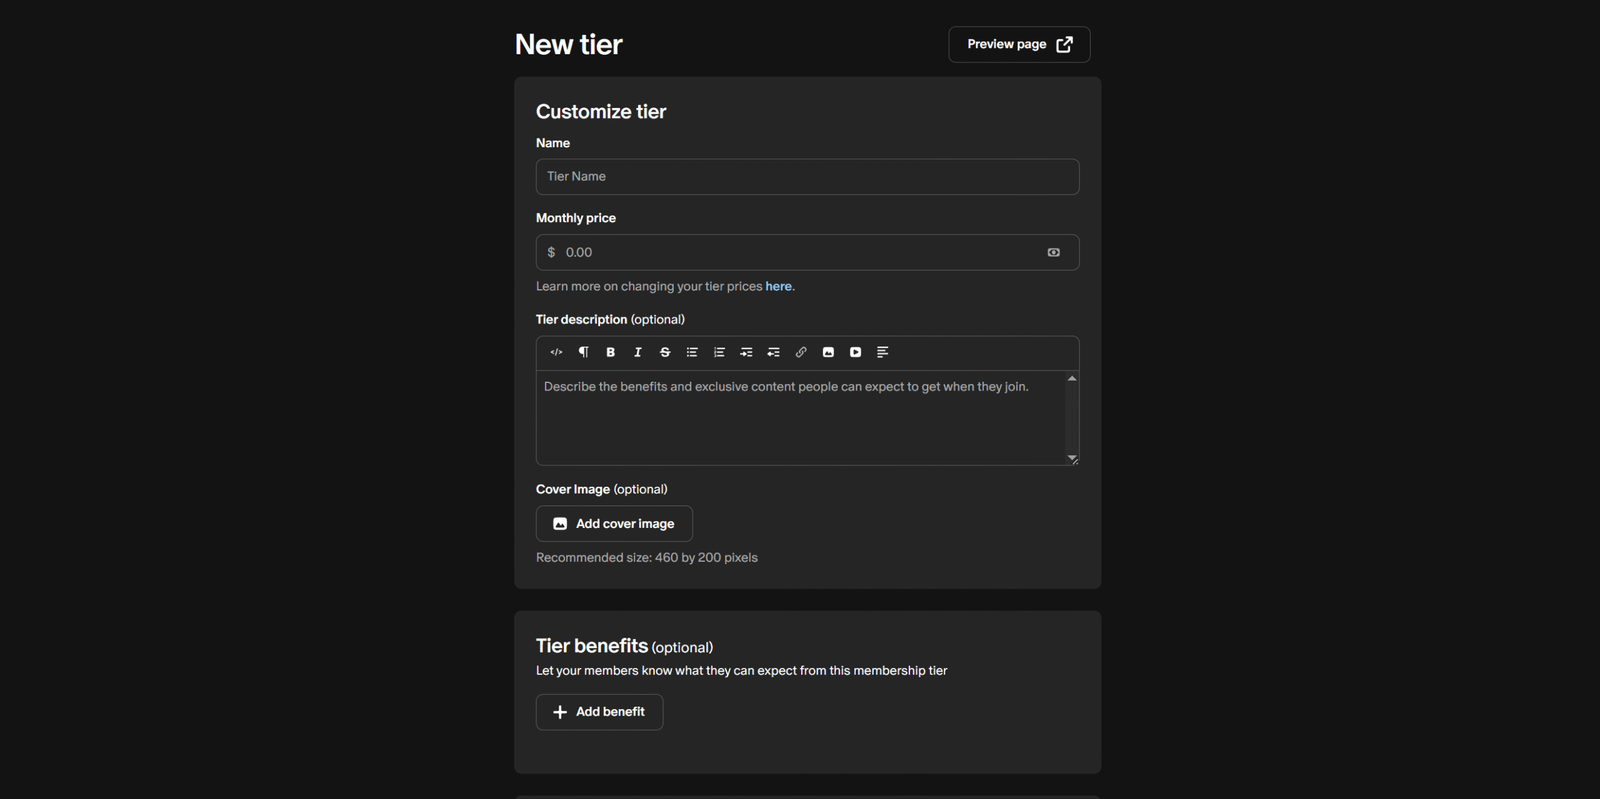Embed a video in description
The width and height of the screenshot is (1600, 799).
click(x=855, y=352)
